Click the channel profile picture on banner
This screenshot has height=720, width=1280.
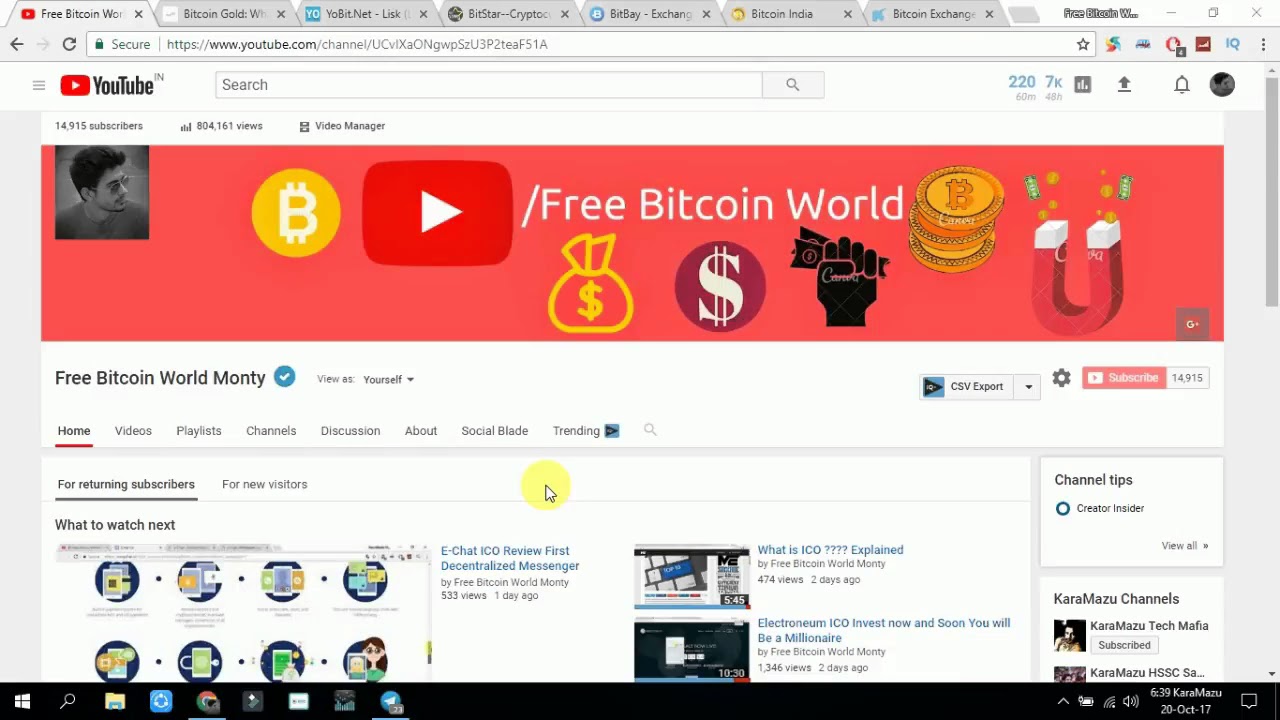pyautogui.click(x=102, y=192)
